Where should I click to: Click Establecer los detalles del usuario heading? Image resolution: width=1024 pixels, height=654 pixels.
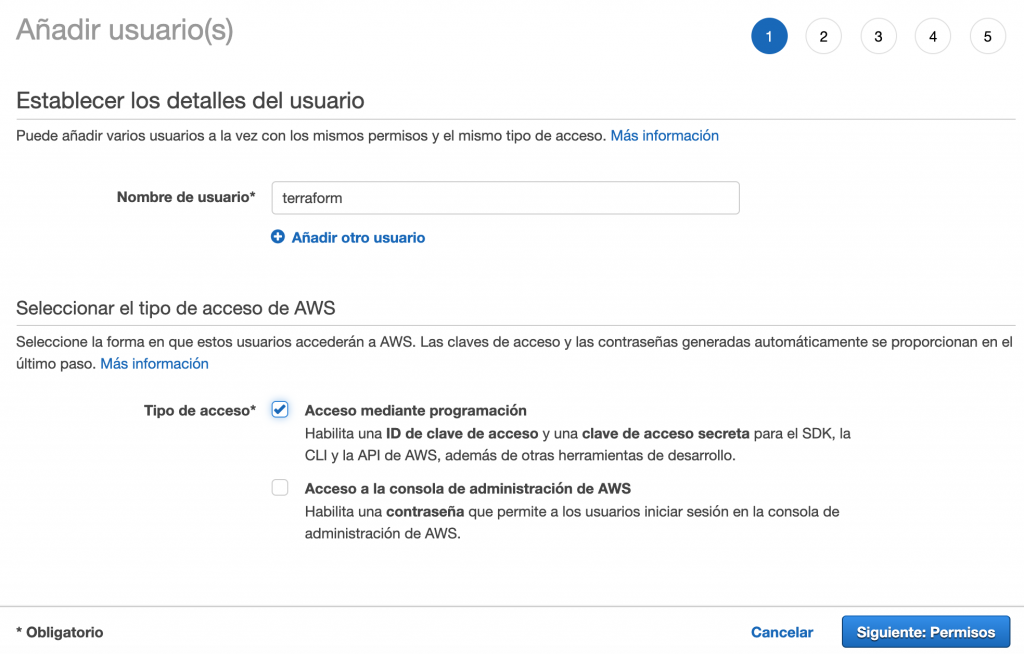coord(190,101)
